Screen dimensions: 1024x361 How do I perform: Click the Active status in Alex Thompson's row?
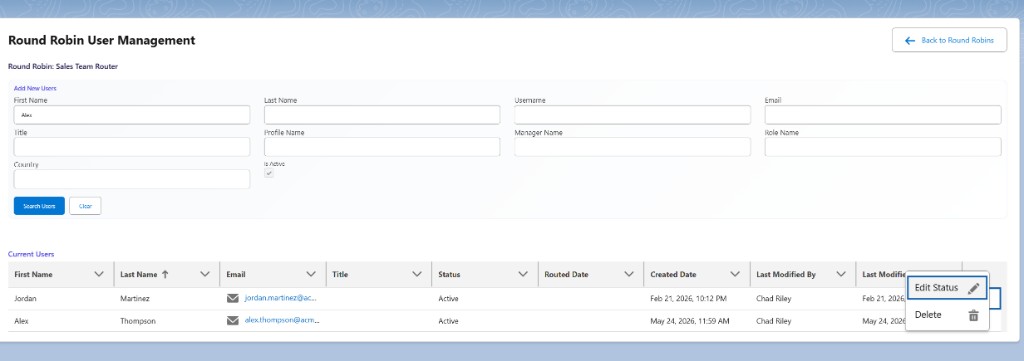[x=448, y=321]
